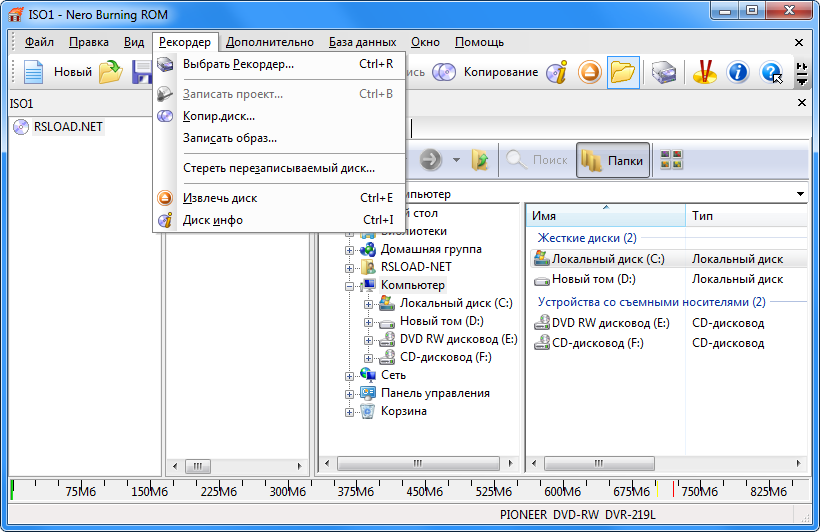This screenshot has height=532, width=820.
Task: Open the address bar dropdown arrow
Action: point(800,194)
